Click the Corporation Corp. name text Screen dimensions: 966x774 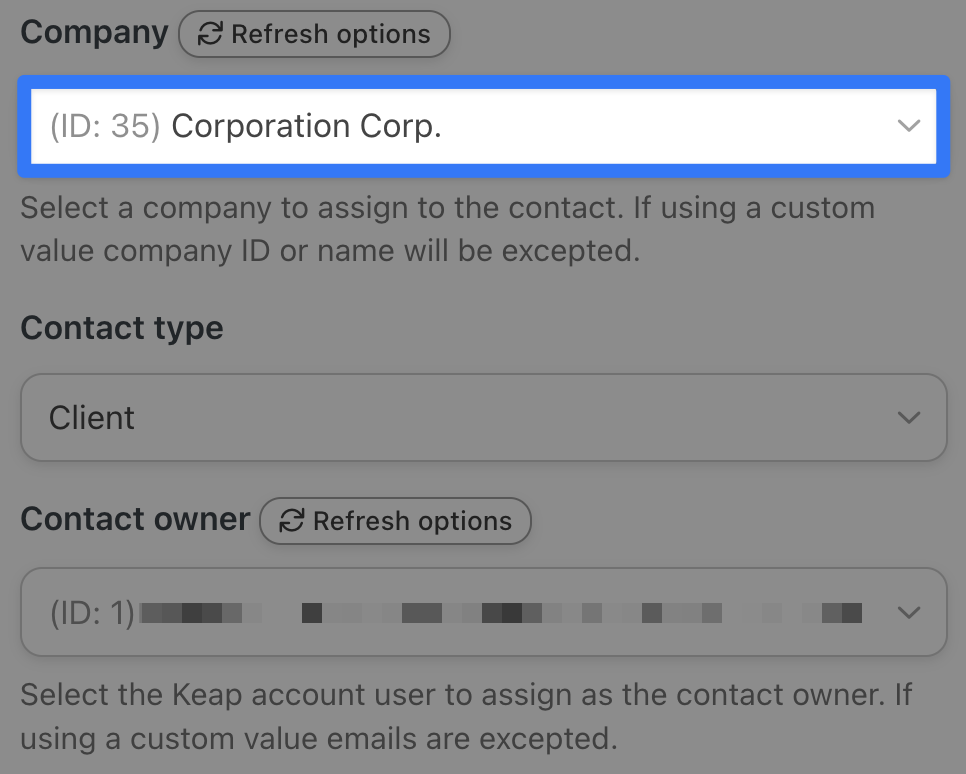click(306, 127)
